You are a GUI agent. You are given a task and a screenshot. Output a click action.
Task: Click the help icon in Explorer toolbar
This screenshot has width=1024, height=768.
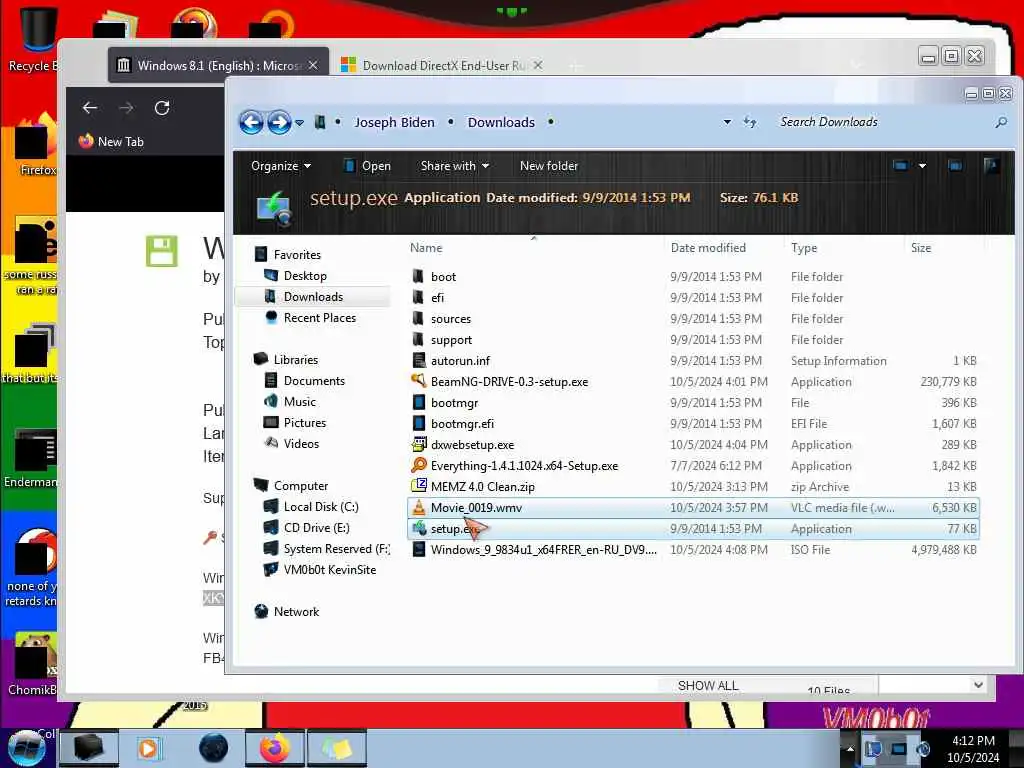click(x=991, y=166)
